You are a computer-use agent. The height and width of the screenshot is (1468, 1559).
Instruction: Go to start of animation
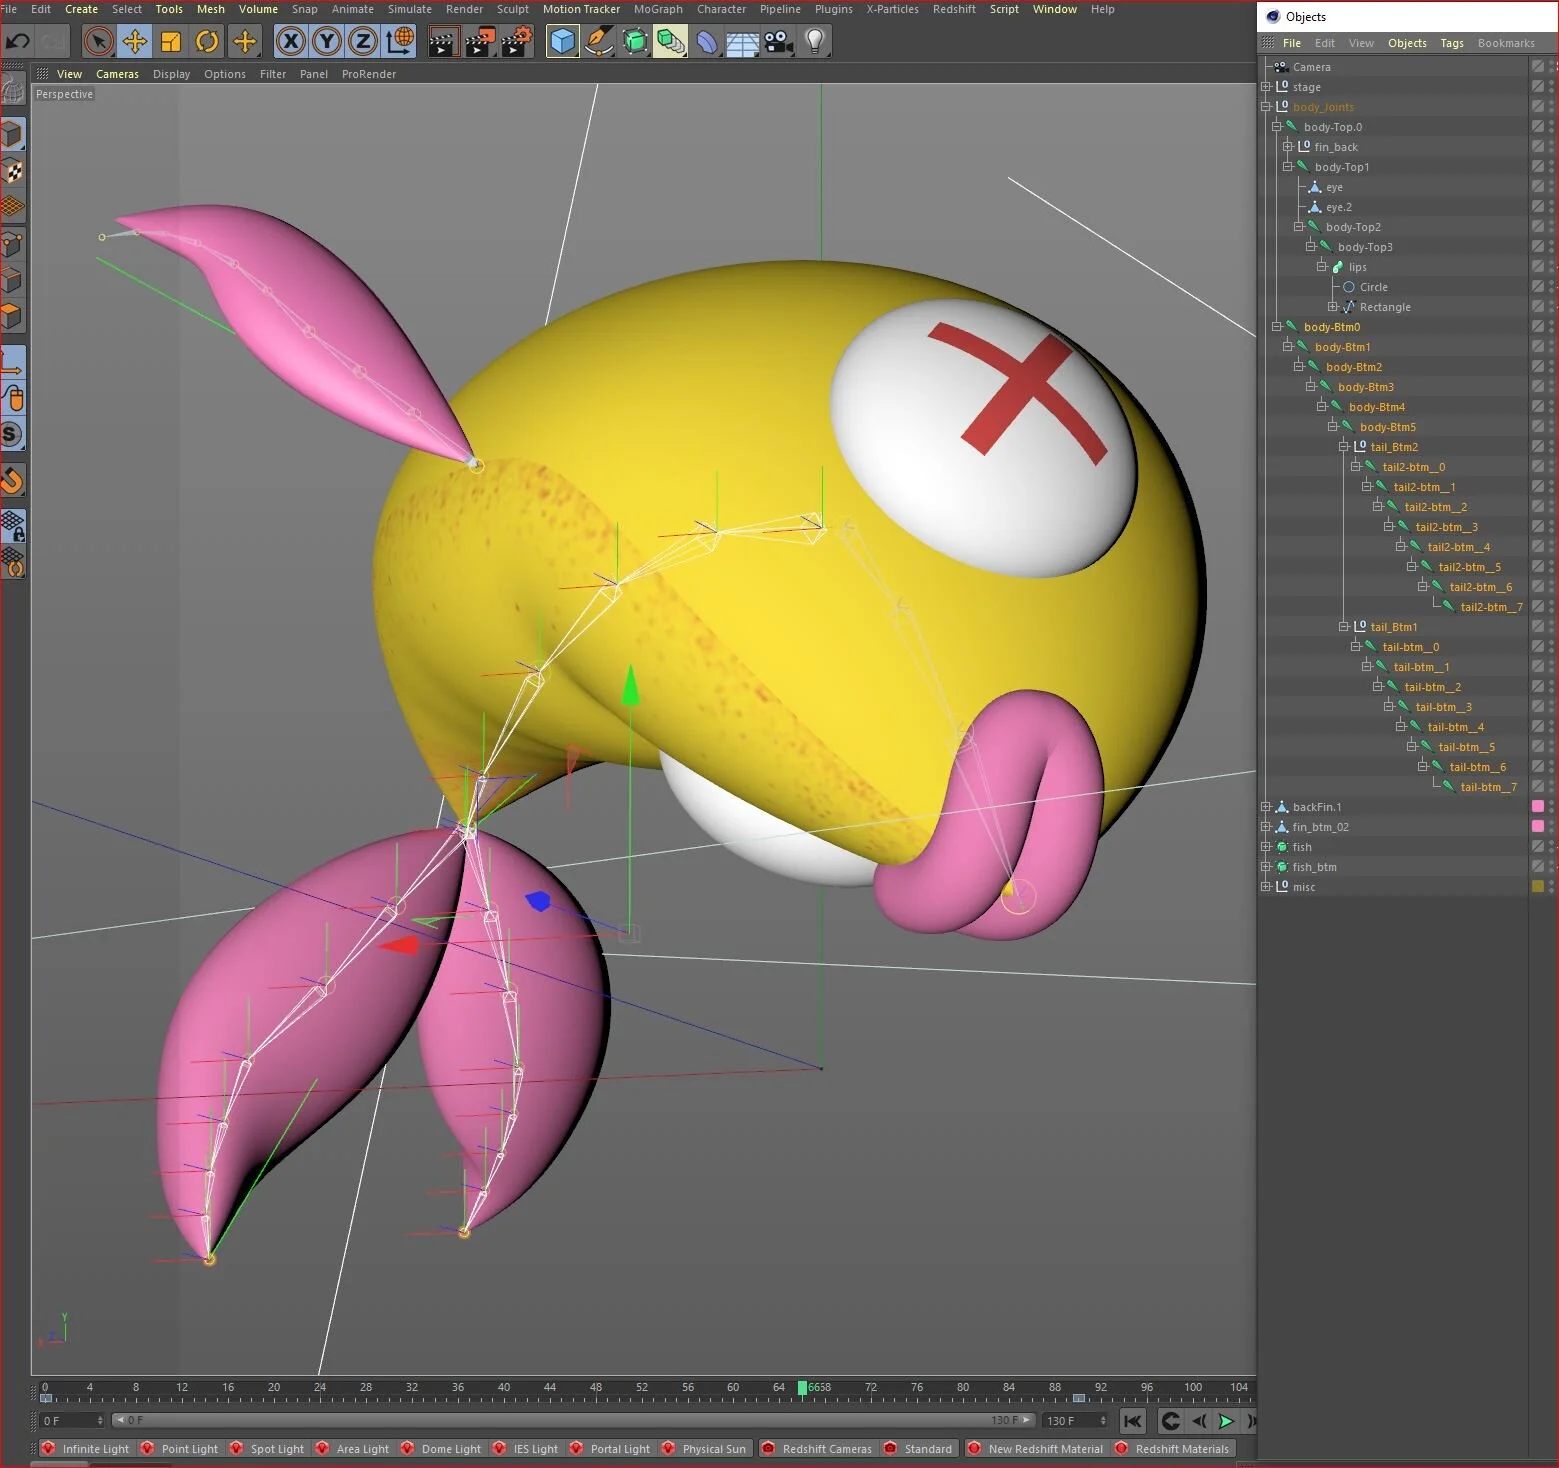pos(1132,1420)
